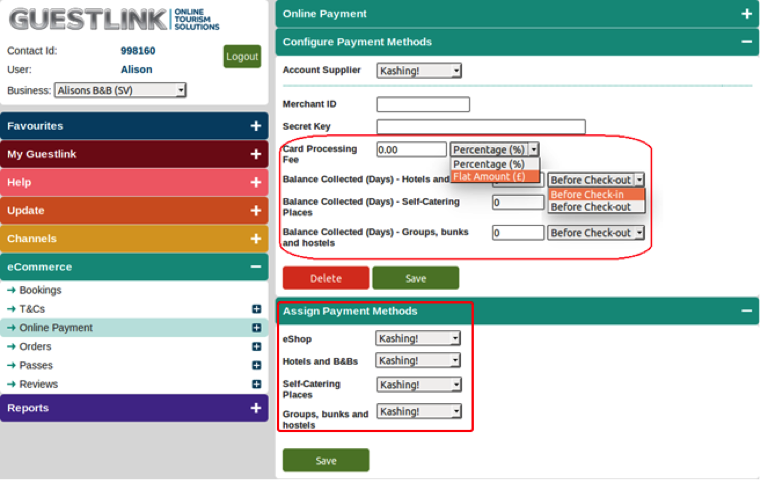Open Help menu section
Image resolution: width=760 pixels, height=480 pixels.
(134, 182)
